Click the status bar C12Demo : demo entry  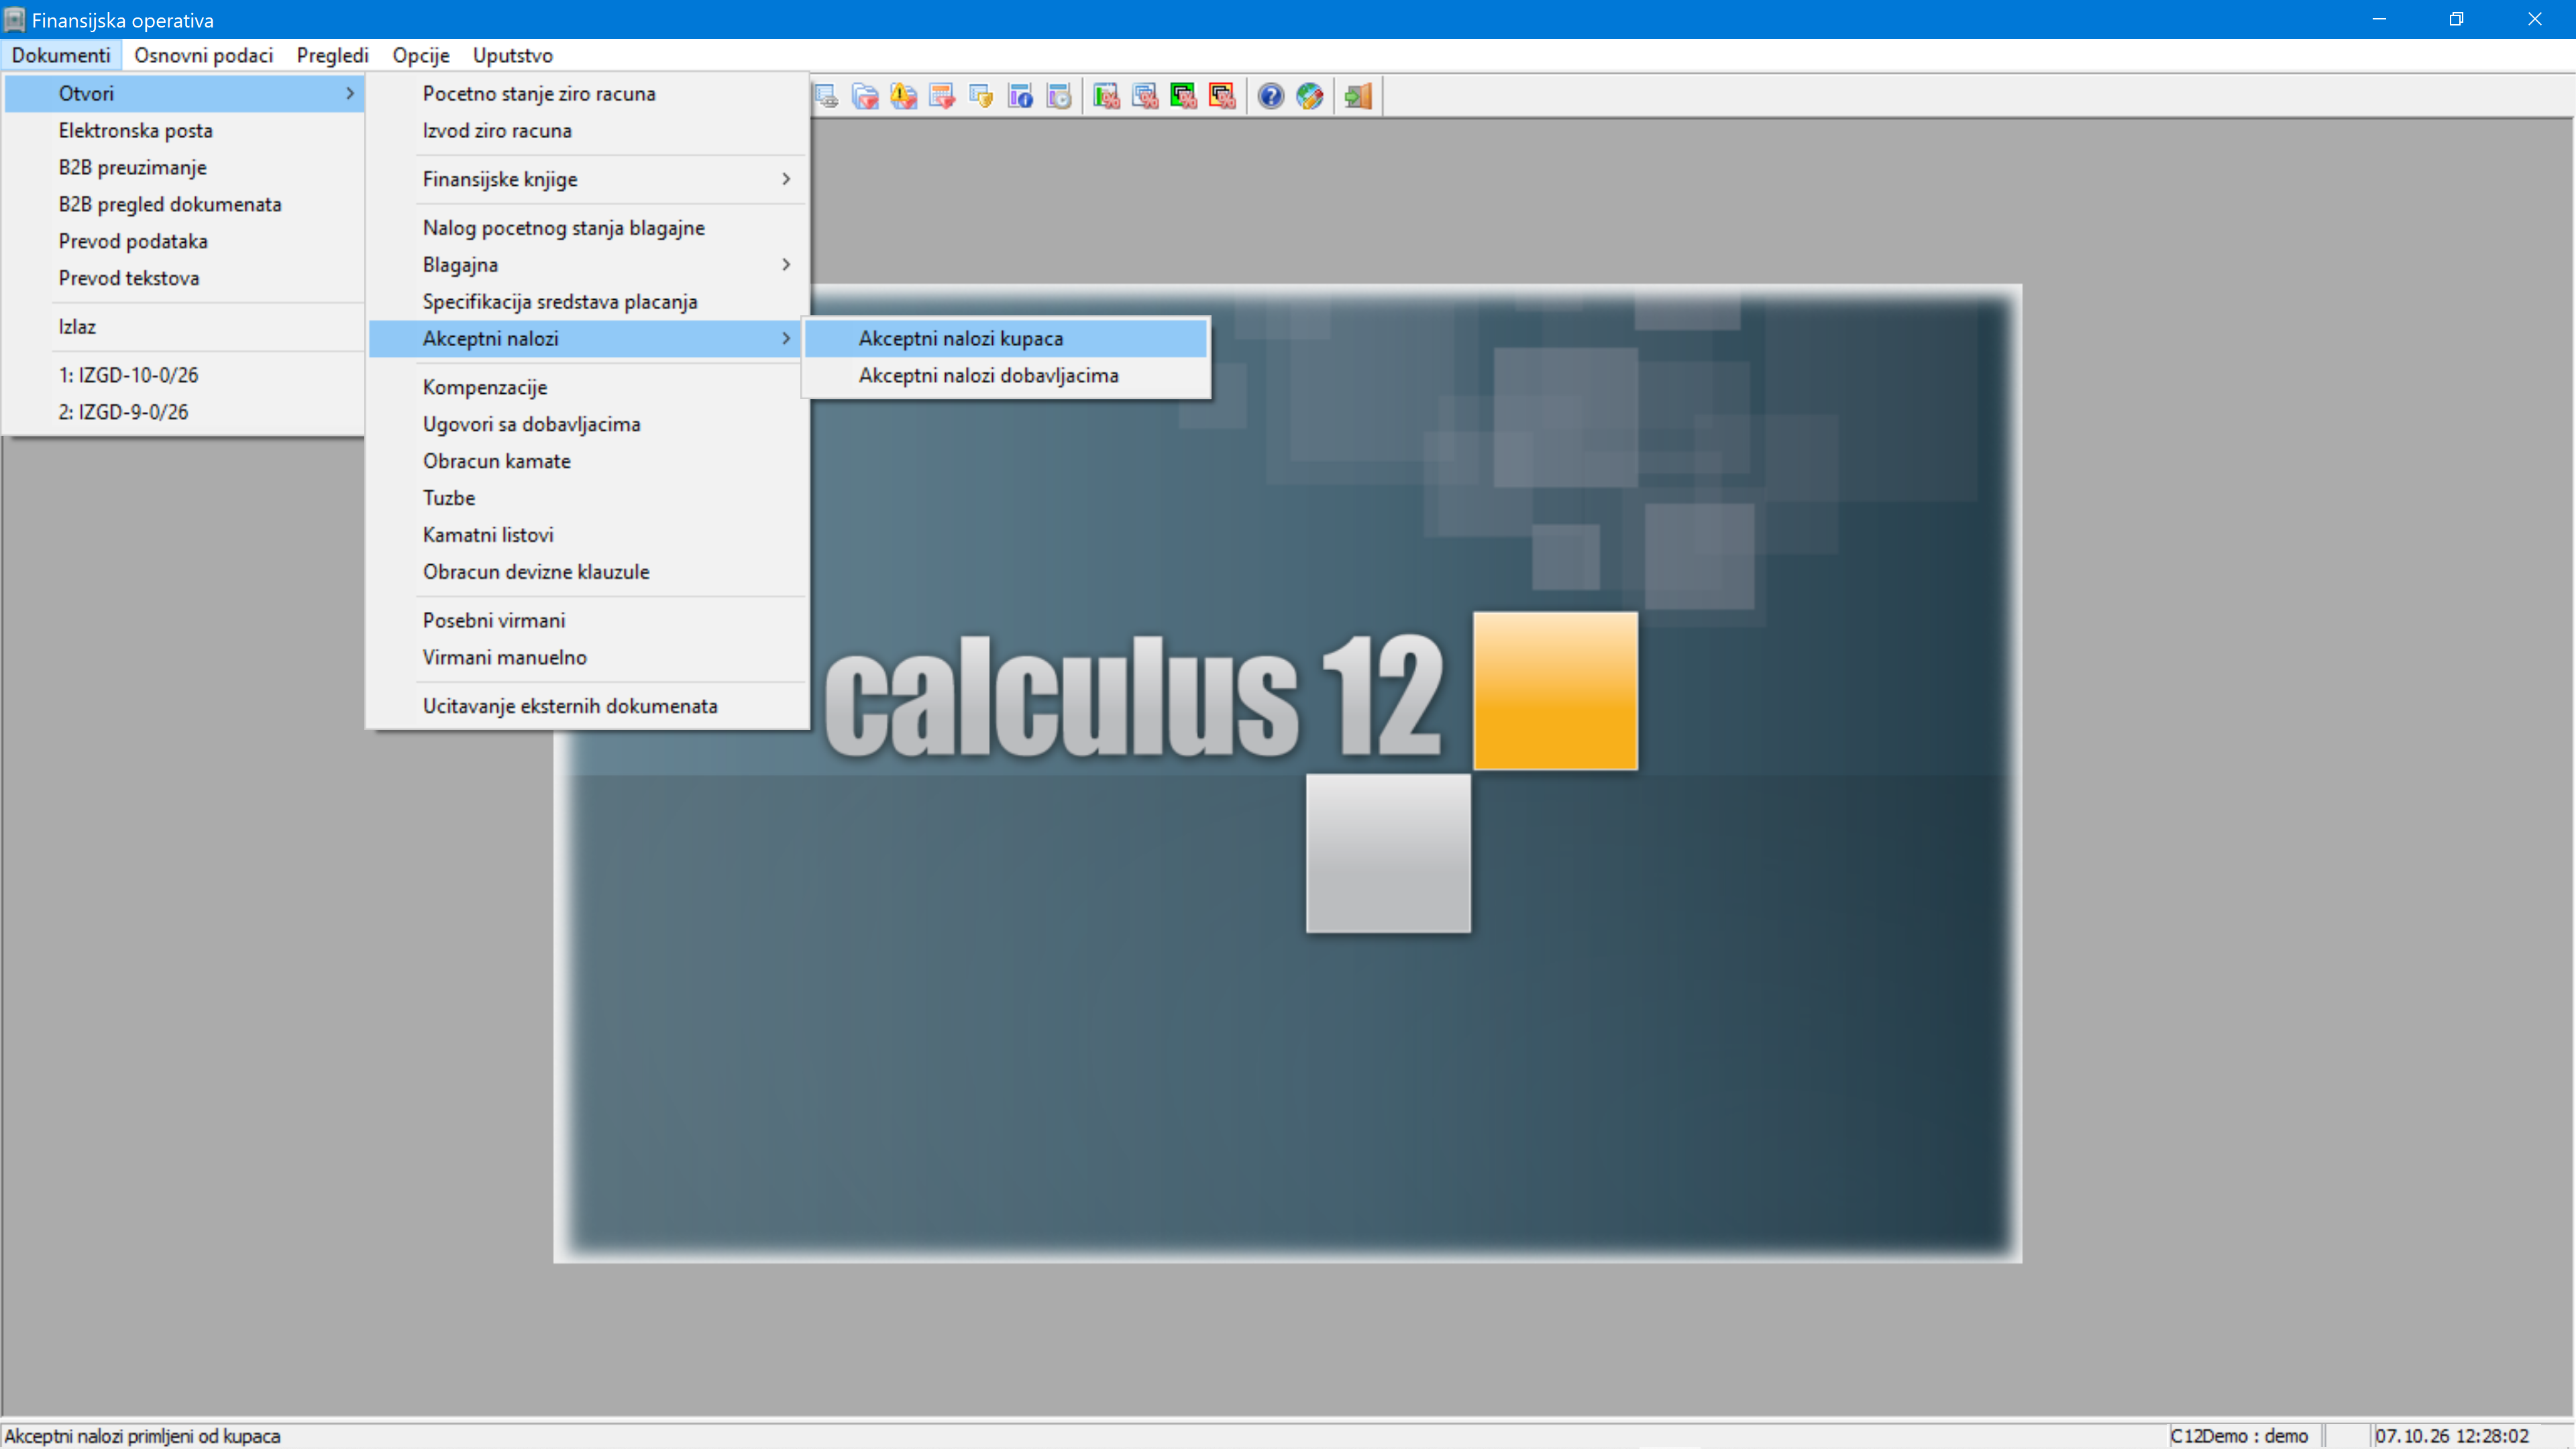[x=2240, y=1436]
